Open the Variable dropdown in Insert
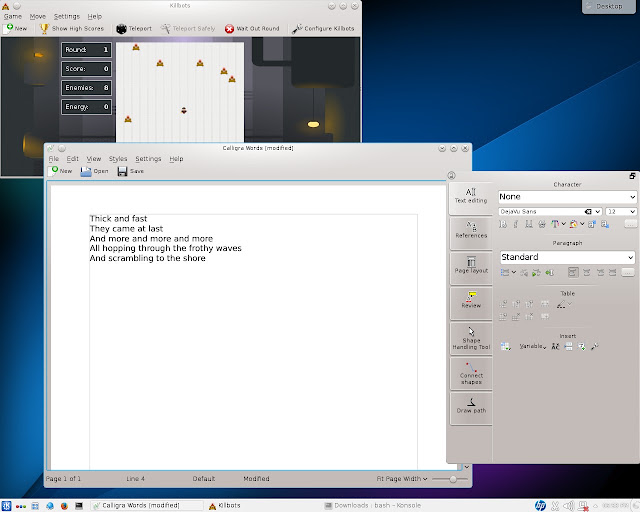 [533, 347]
